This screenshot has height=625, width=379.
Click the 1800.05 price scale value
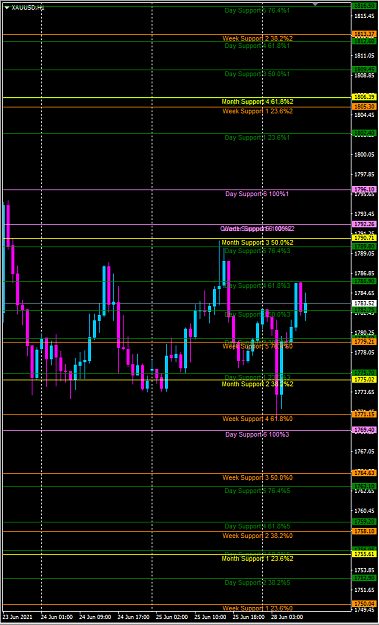point(364,155)
